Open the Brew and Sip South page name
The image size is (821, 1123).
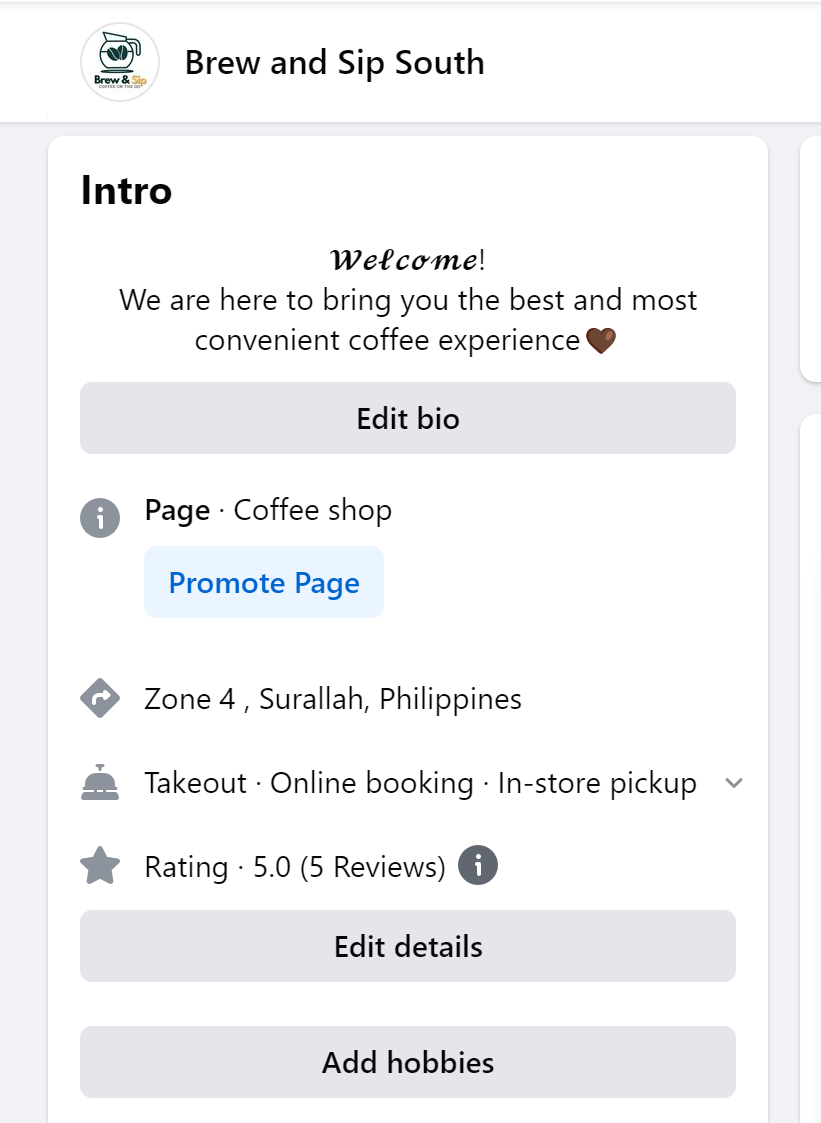click(334, 63)
